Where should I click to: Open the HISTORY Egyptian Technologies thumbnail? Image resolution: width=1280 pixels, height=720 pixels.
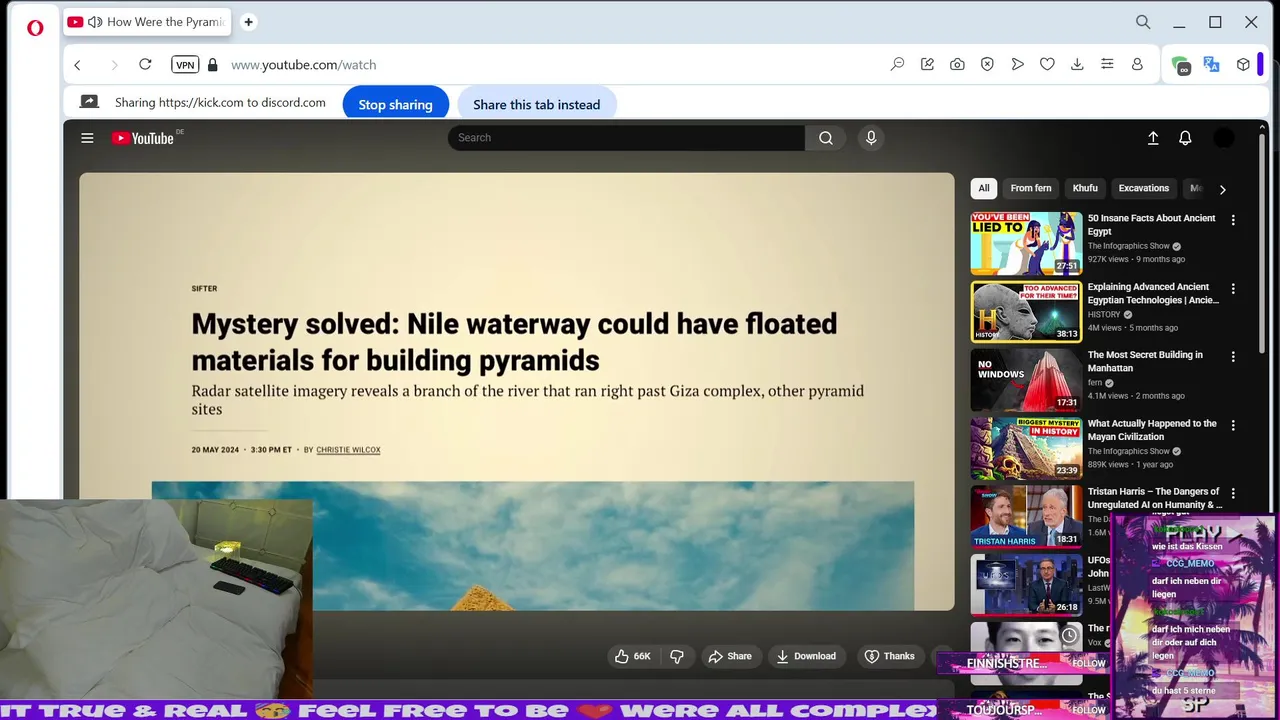click(1026, 312)
